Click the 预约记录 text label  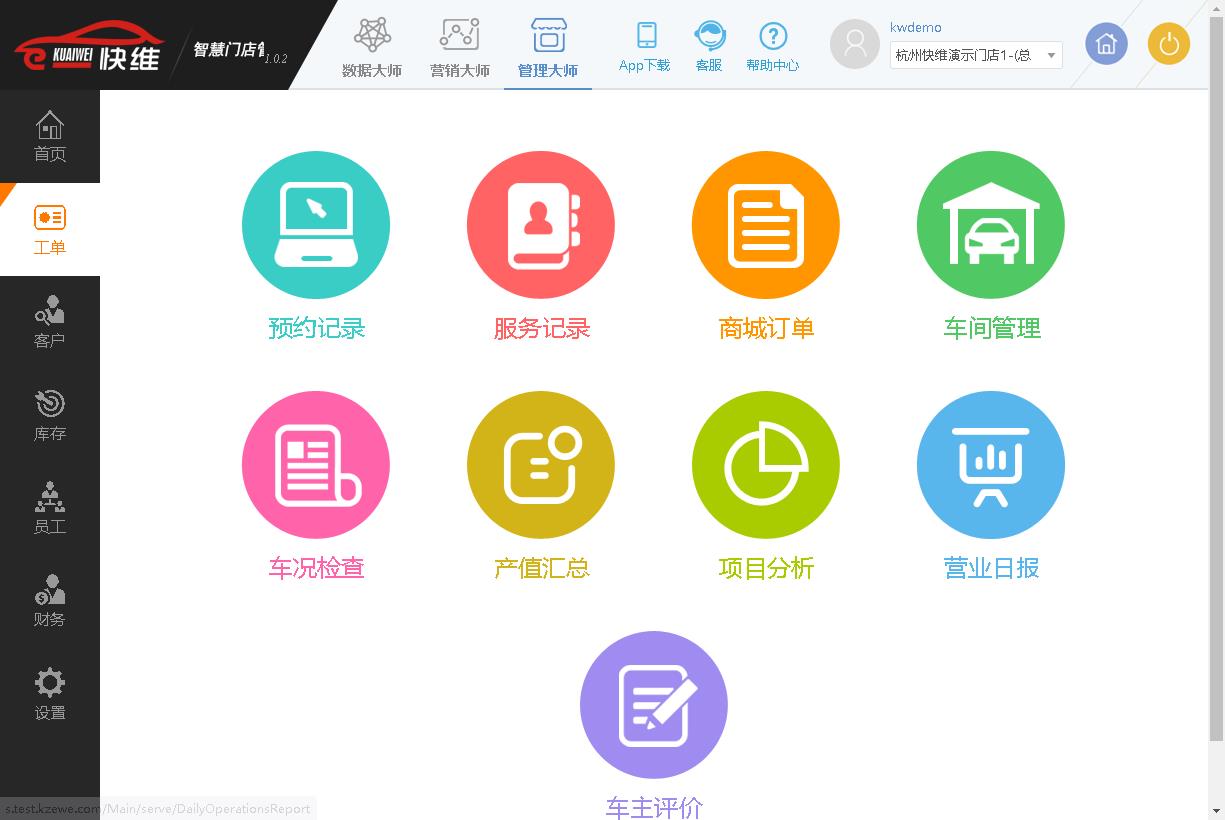(x=316, y=328)
